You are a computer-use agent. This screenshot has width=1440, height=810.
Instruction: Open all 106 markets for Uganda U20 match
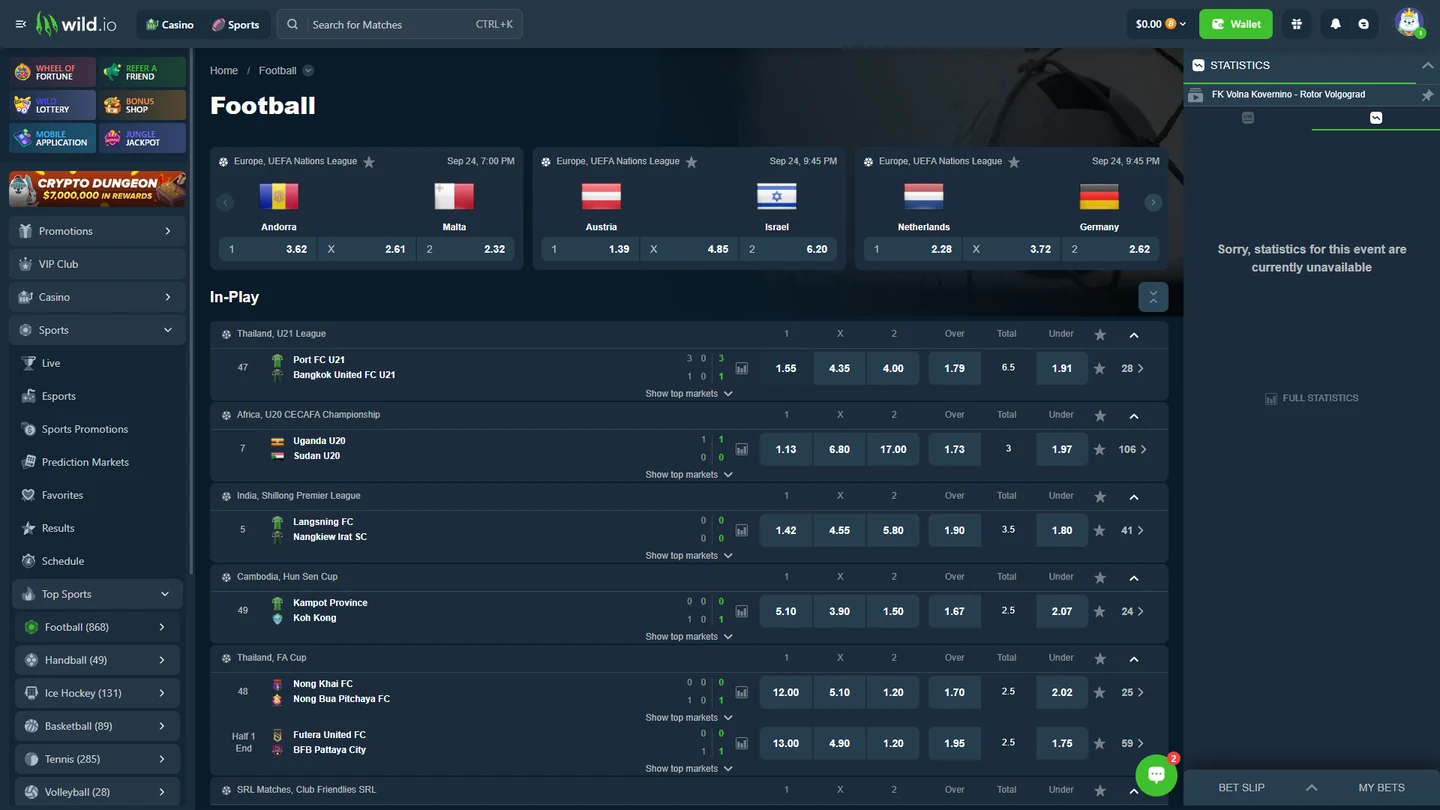[1132, 449]
